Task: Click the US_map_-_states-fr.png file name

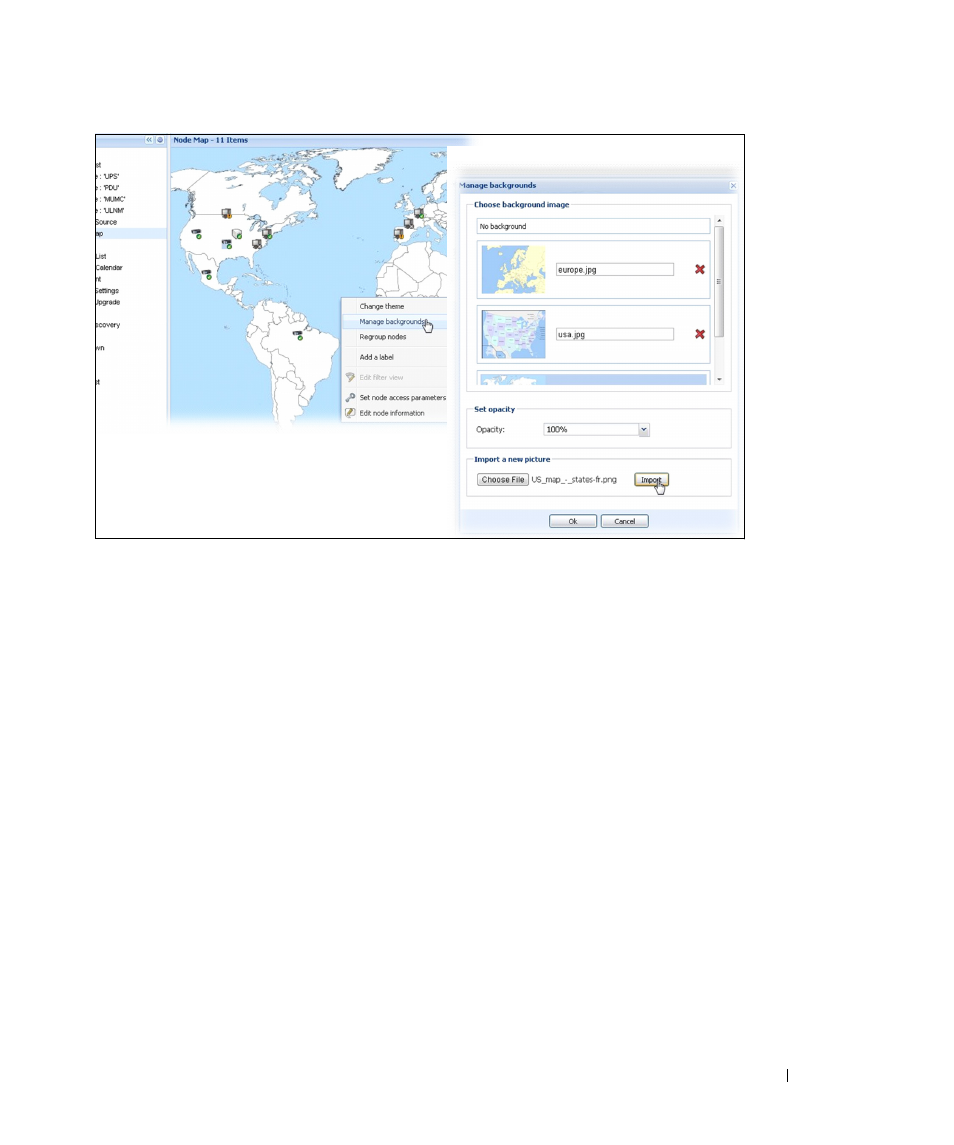Action: tap(574, 480)
